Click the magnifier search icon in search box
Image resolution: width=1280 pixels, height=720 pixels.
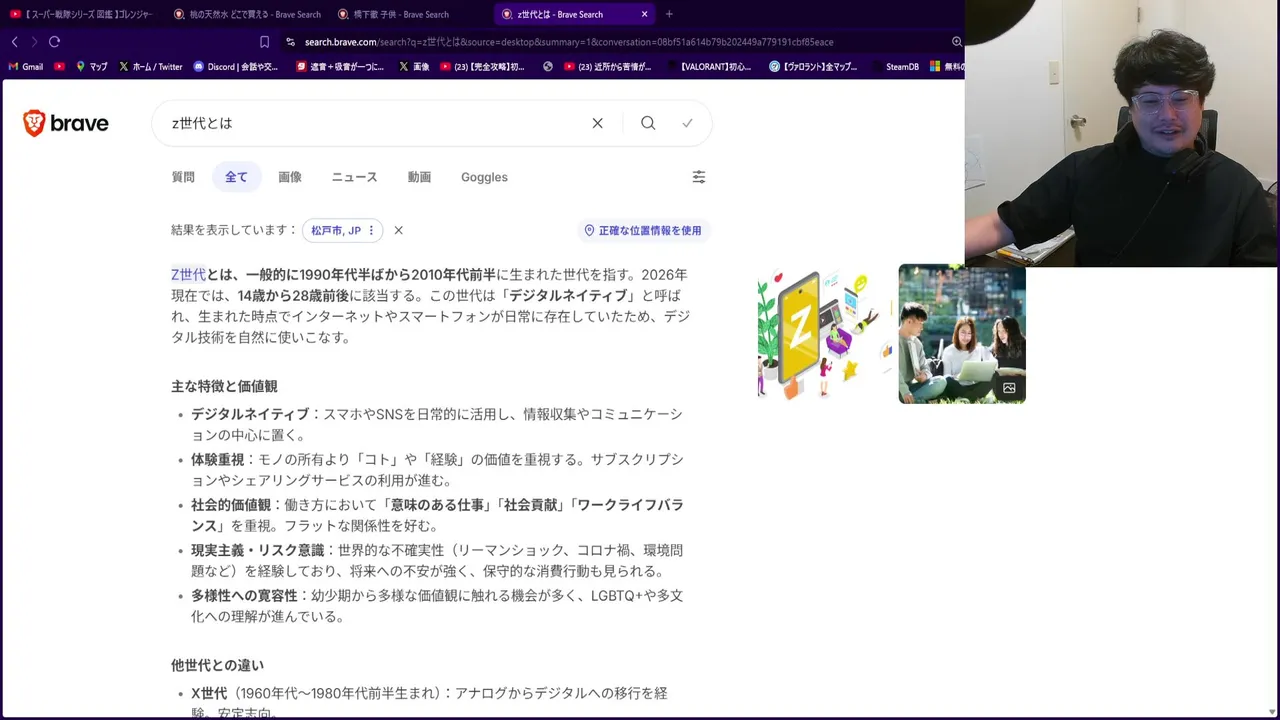pyautogui.click(x=648, y=123)
